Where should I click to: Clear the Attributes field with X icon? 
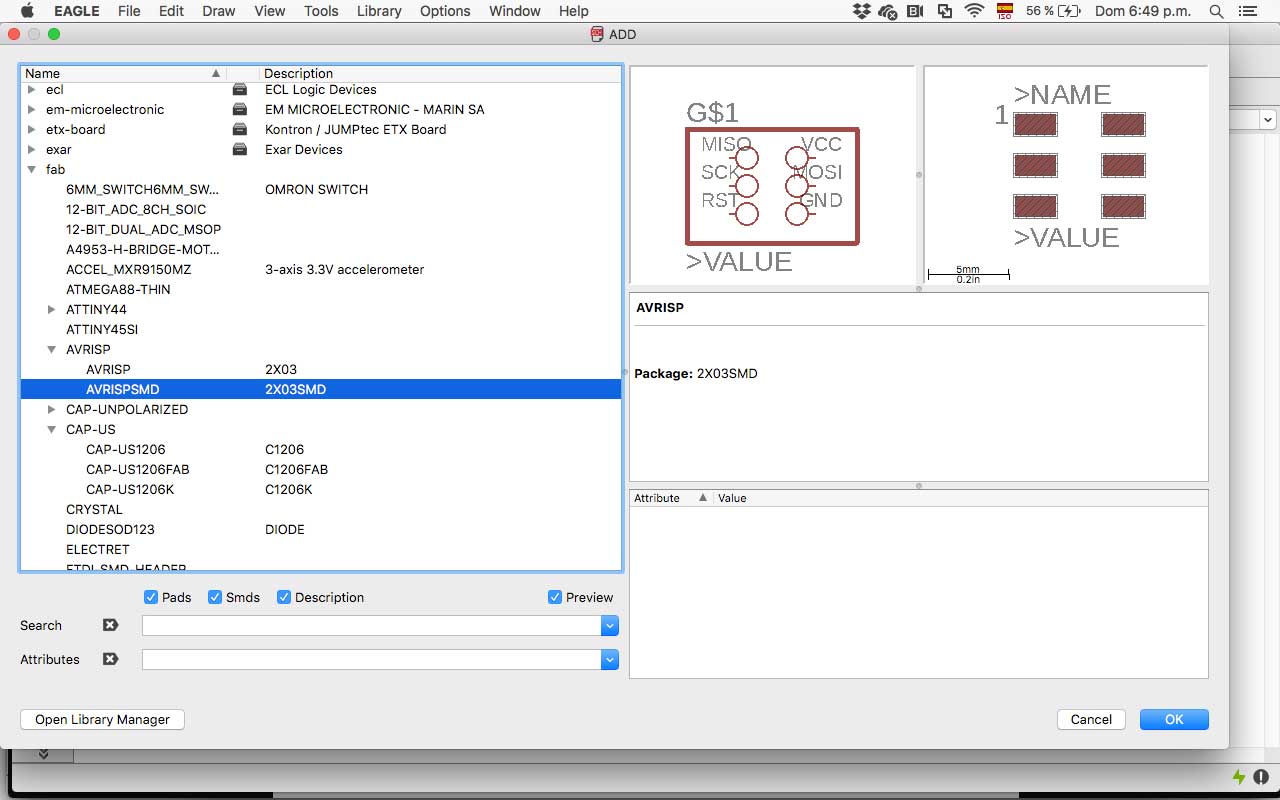click(x=110, y=659)
